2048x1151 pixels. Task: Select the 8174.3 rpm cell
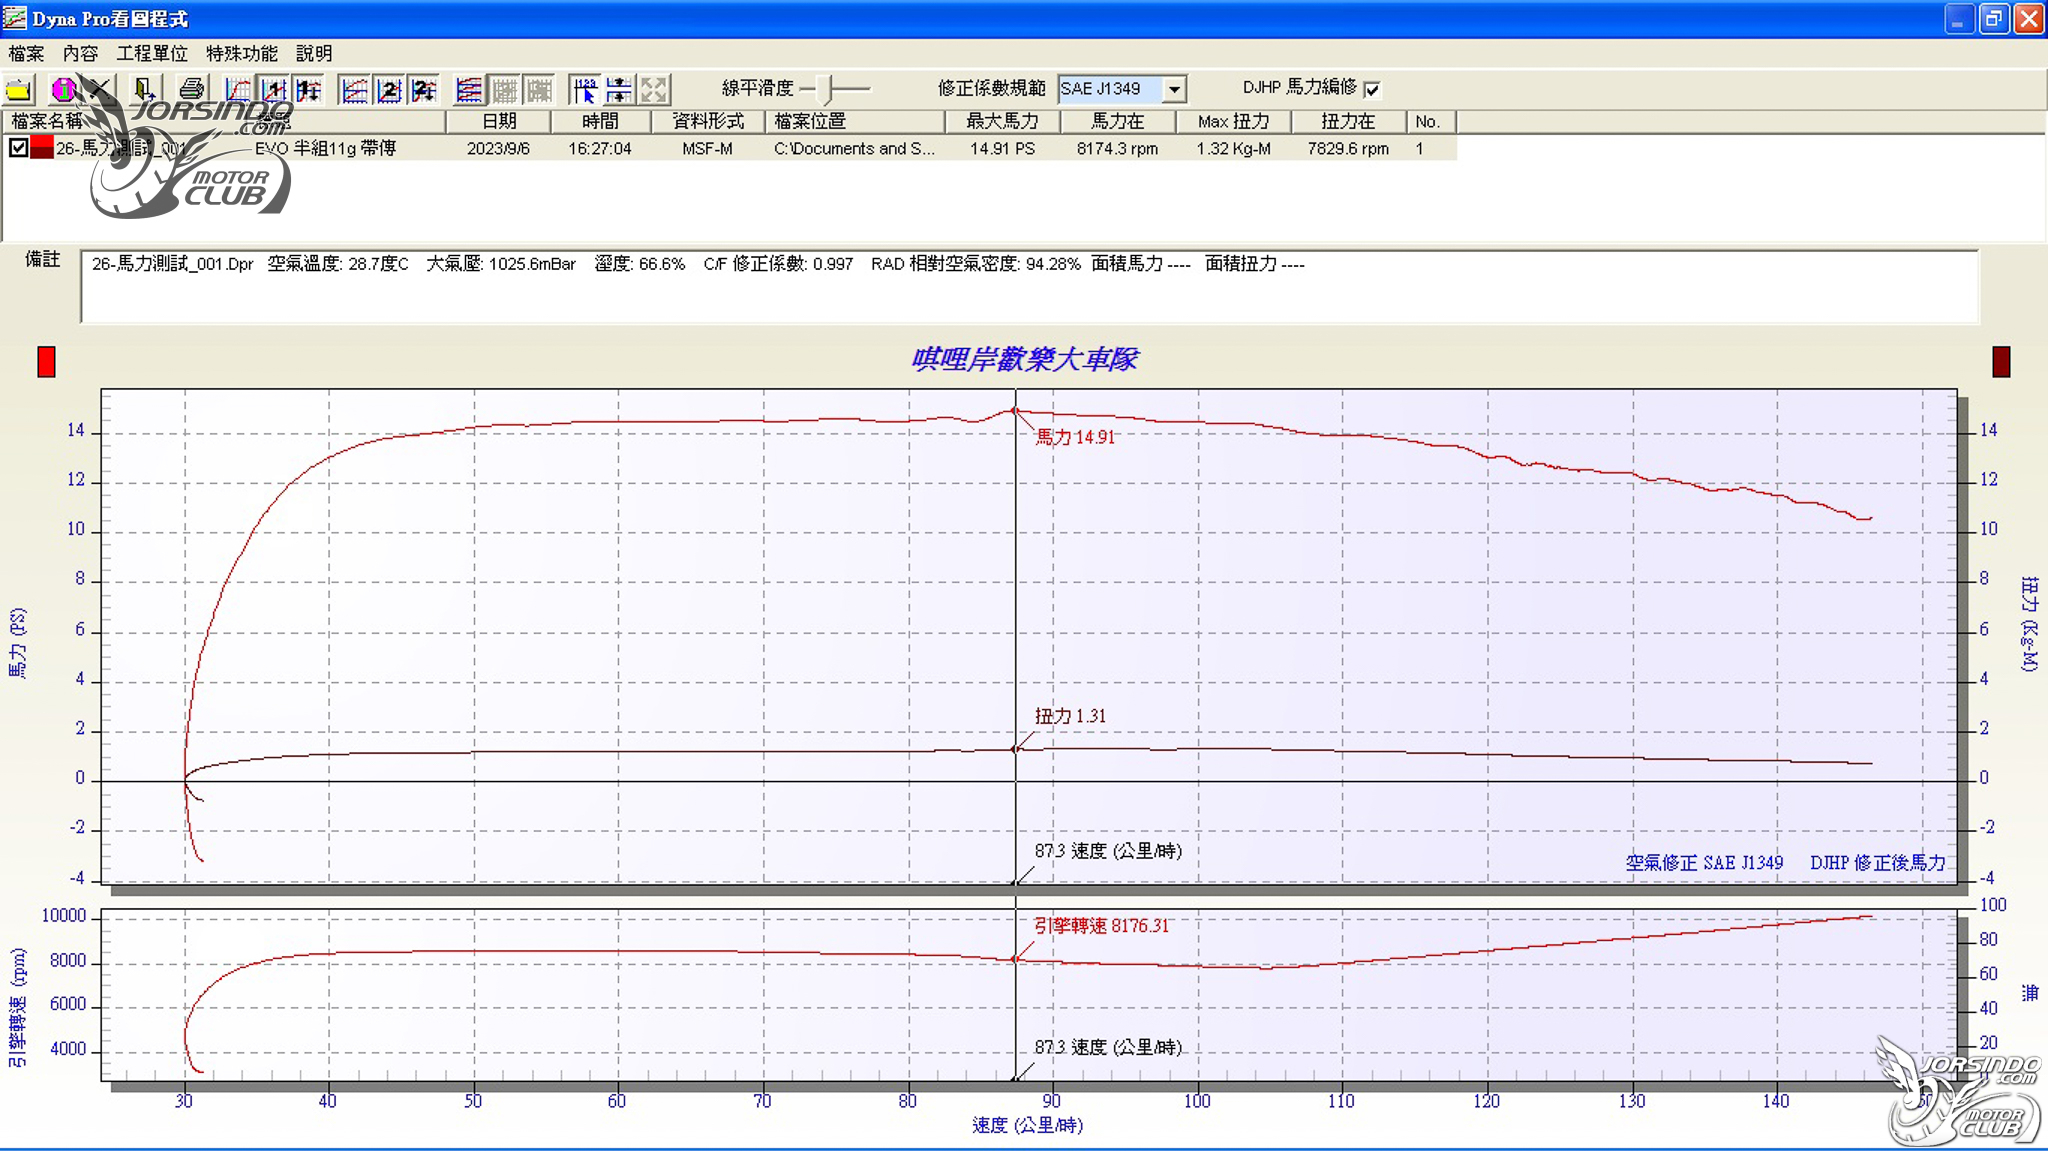click(x=1117, y=148)
